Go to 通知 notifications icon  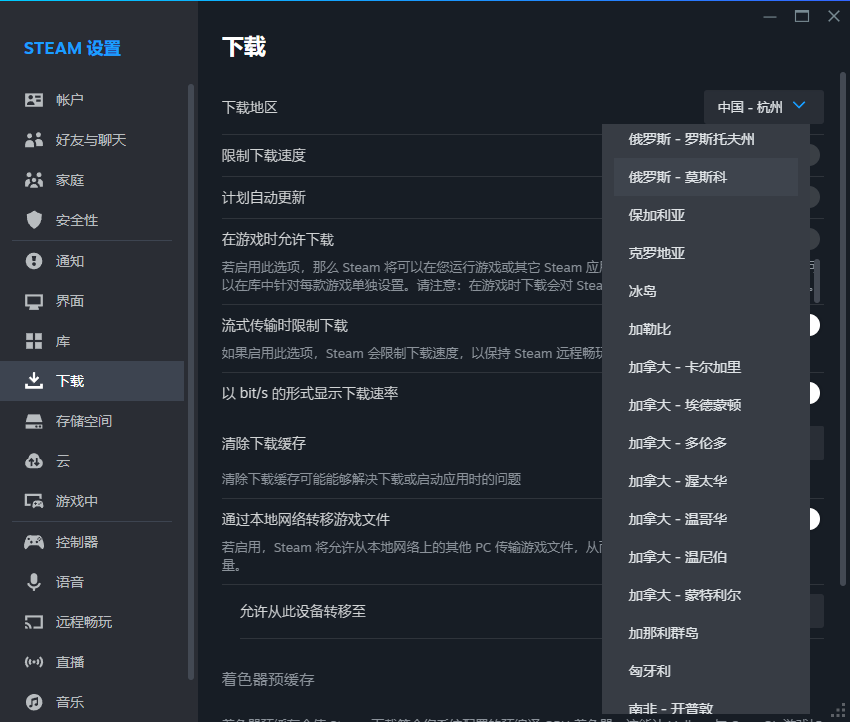tap(34, 261)
